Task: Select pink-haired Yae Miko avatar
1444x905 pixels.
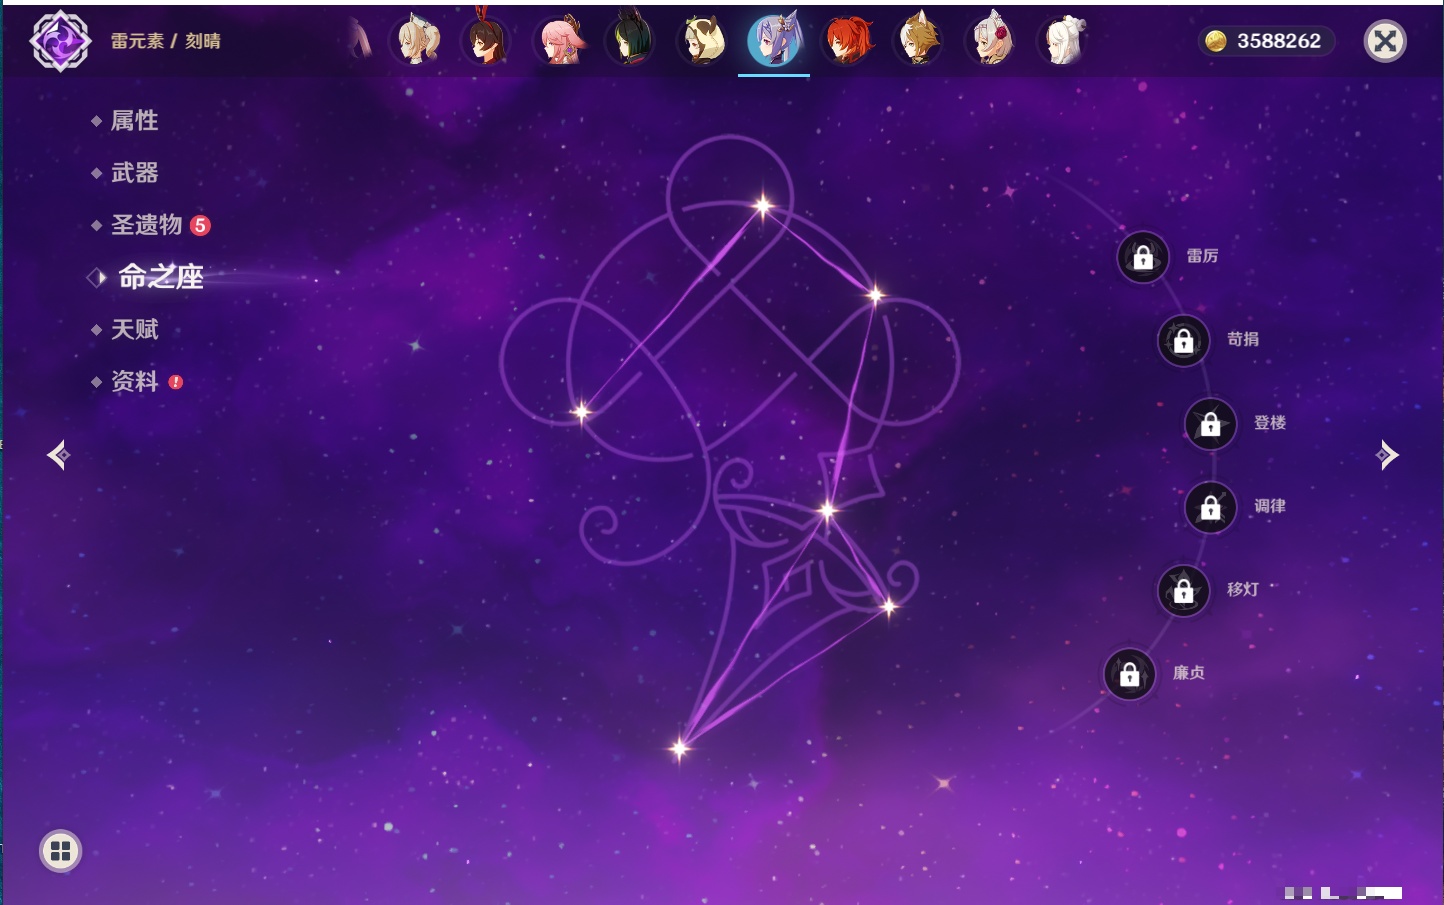Action: pyautogui.click(x=560, y=41)
